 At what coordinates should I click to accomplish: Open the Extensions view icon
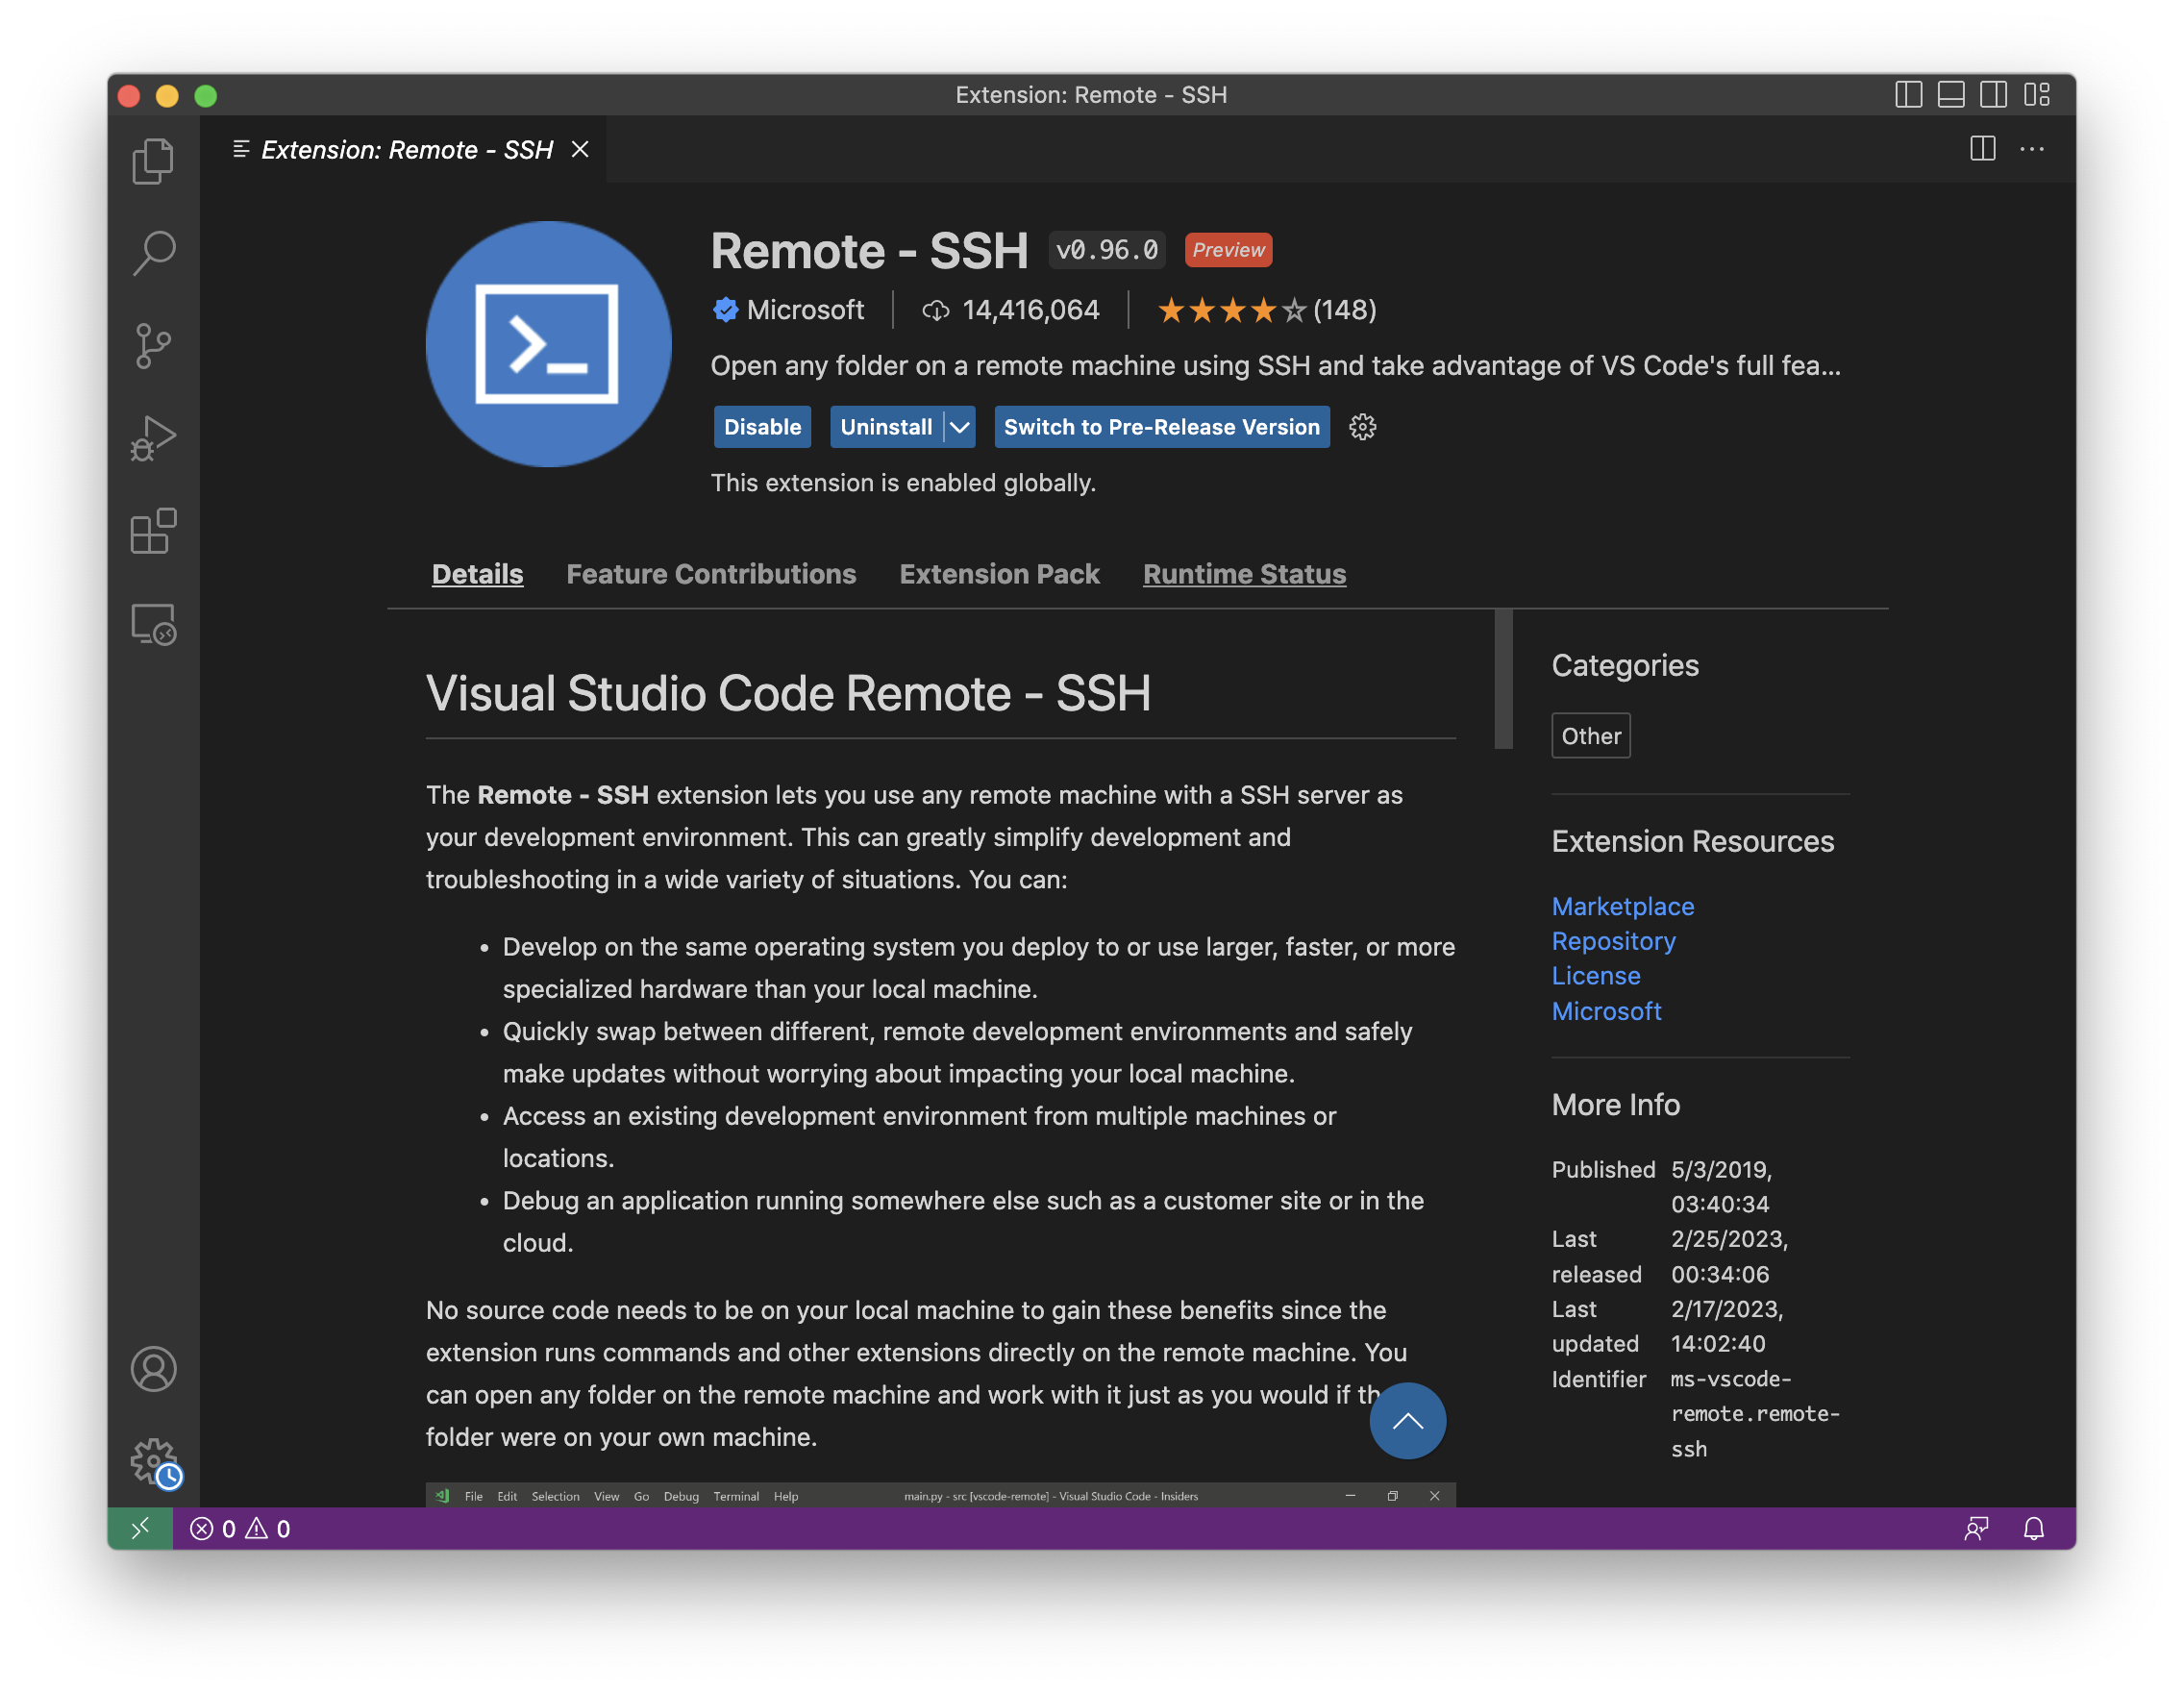(x=153, y=531)
